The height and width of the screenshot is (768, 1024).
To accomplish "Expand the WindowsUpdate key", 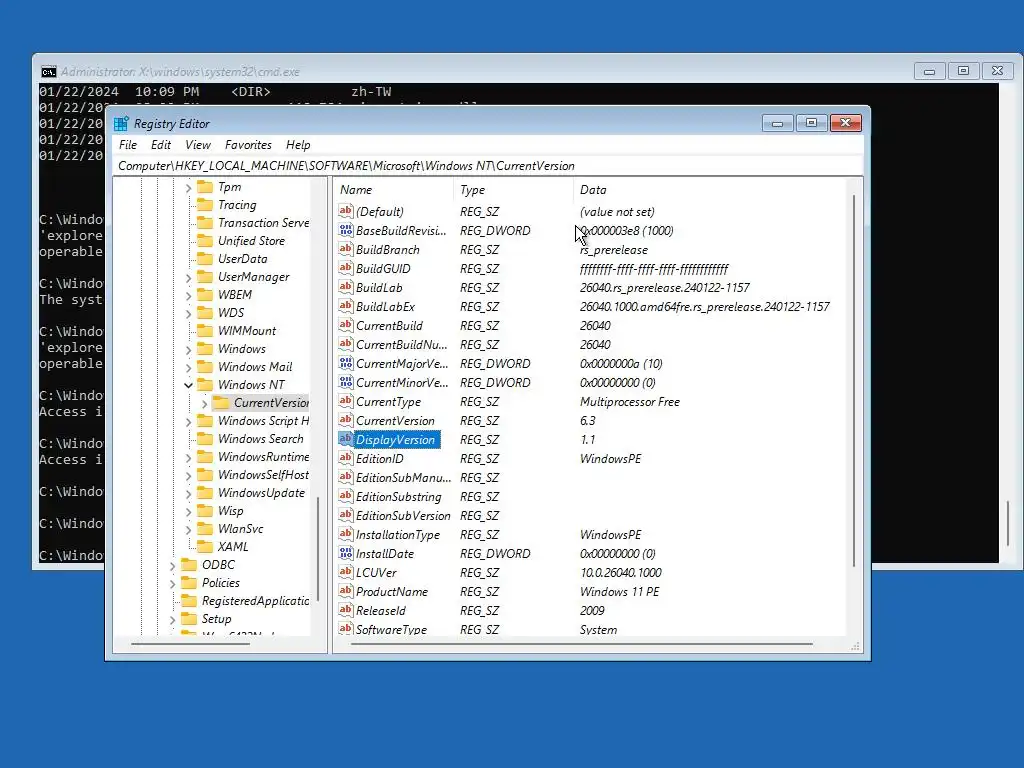I will pyautogui.click(x=188, y=494).
